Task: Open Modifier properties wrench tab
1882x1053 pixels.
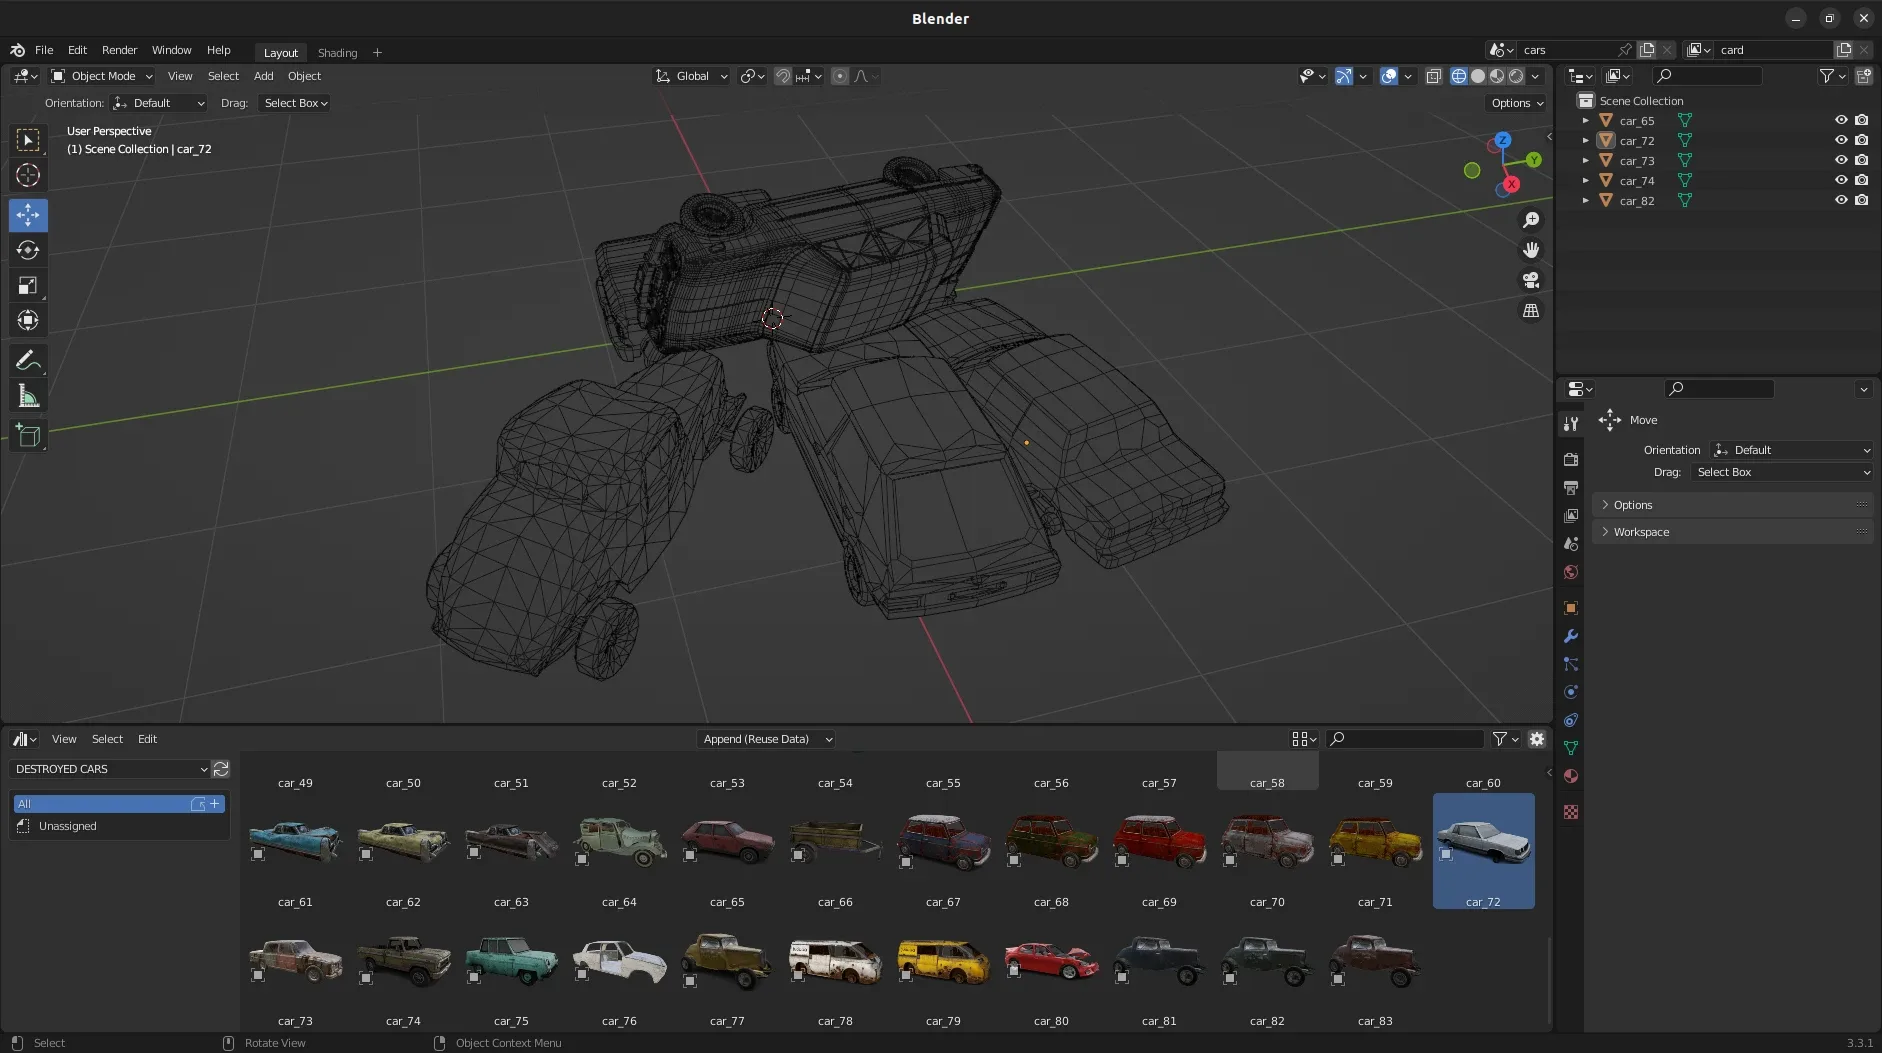Action: 1571,636
